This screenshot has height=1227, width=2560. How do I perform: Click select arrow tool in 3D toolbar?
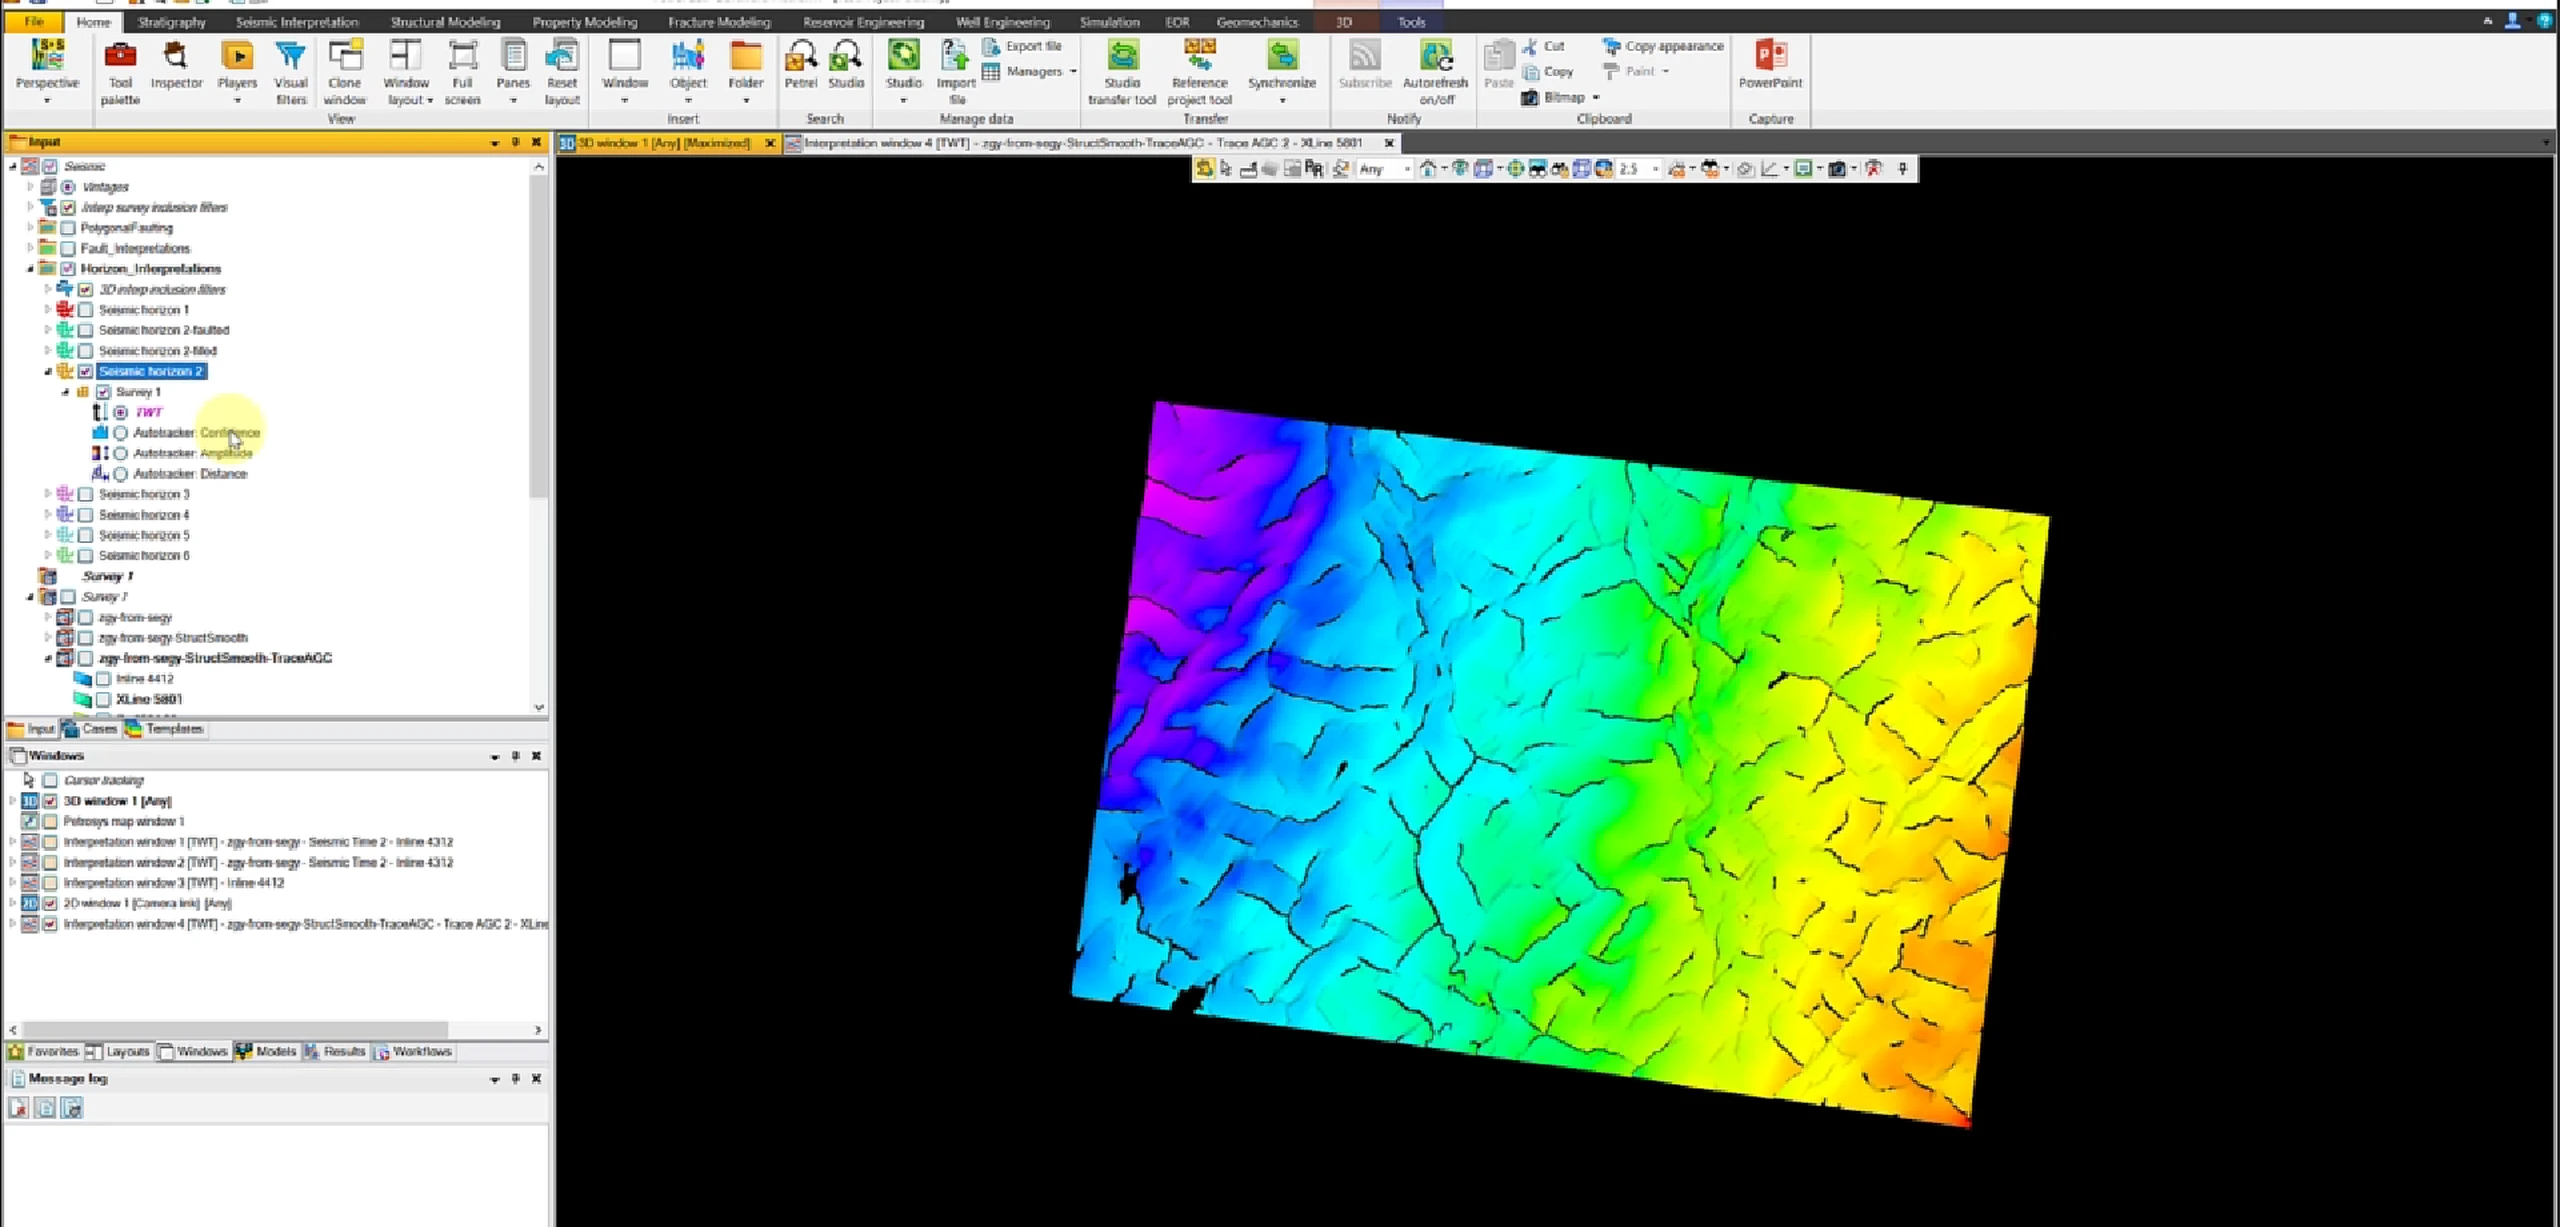coord(1226,169)
